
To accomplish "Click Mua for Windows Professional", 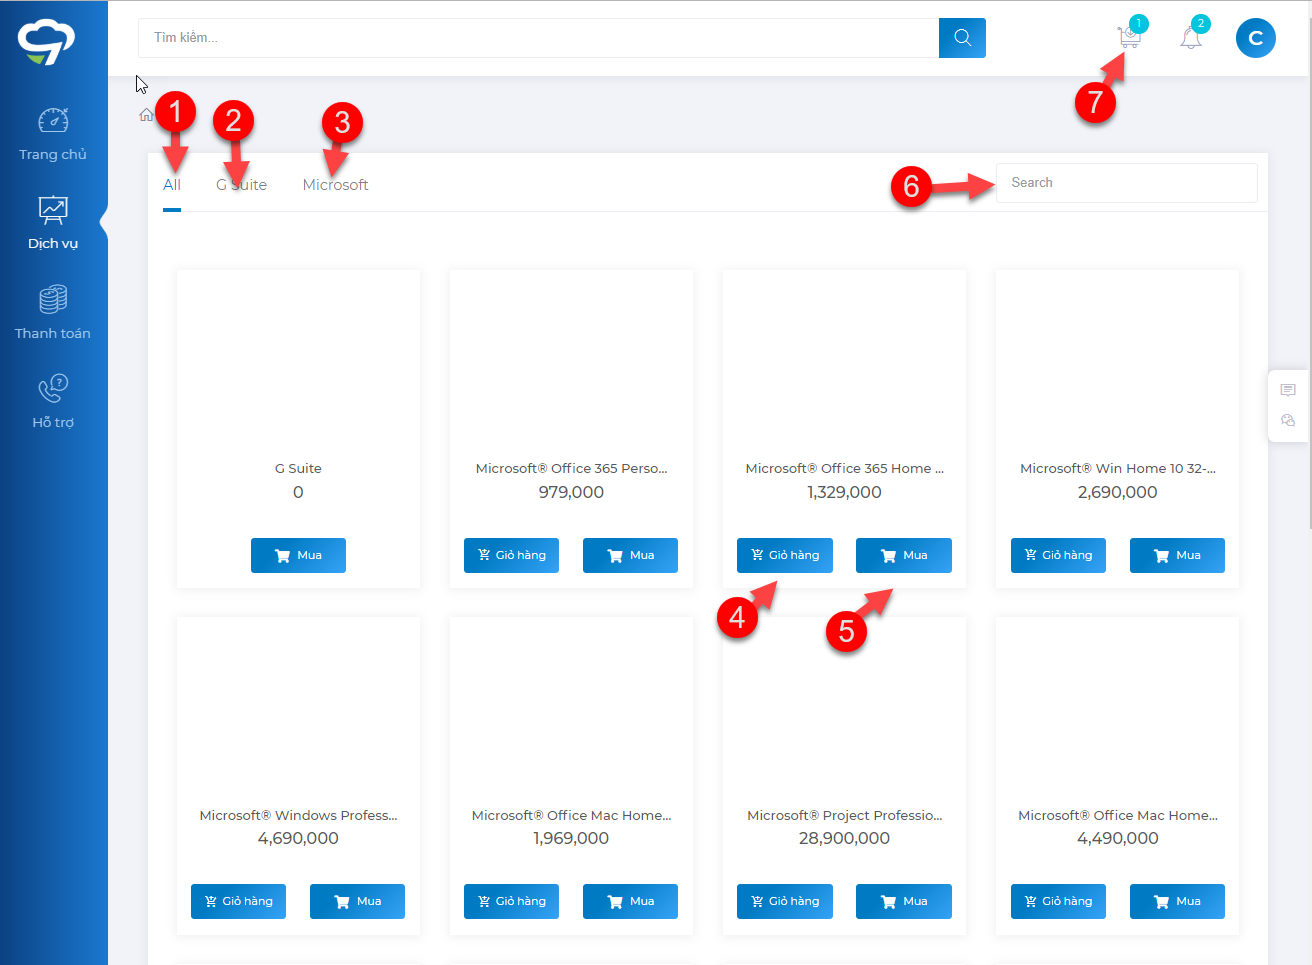I will coord(357,901).
